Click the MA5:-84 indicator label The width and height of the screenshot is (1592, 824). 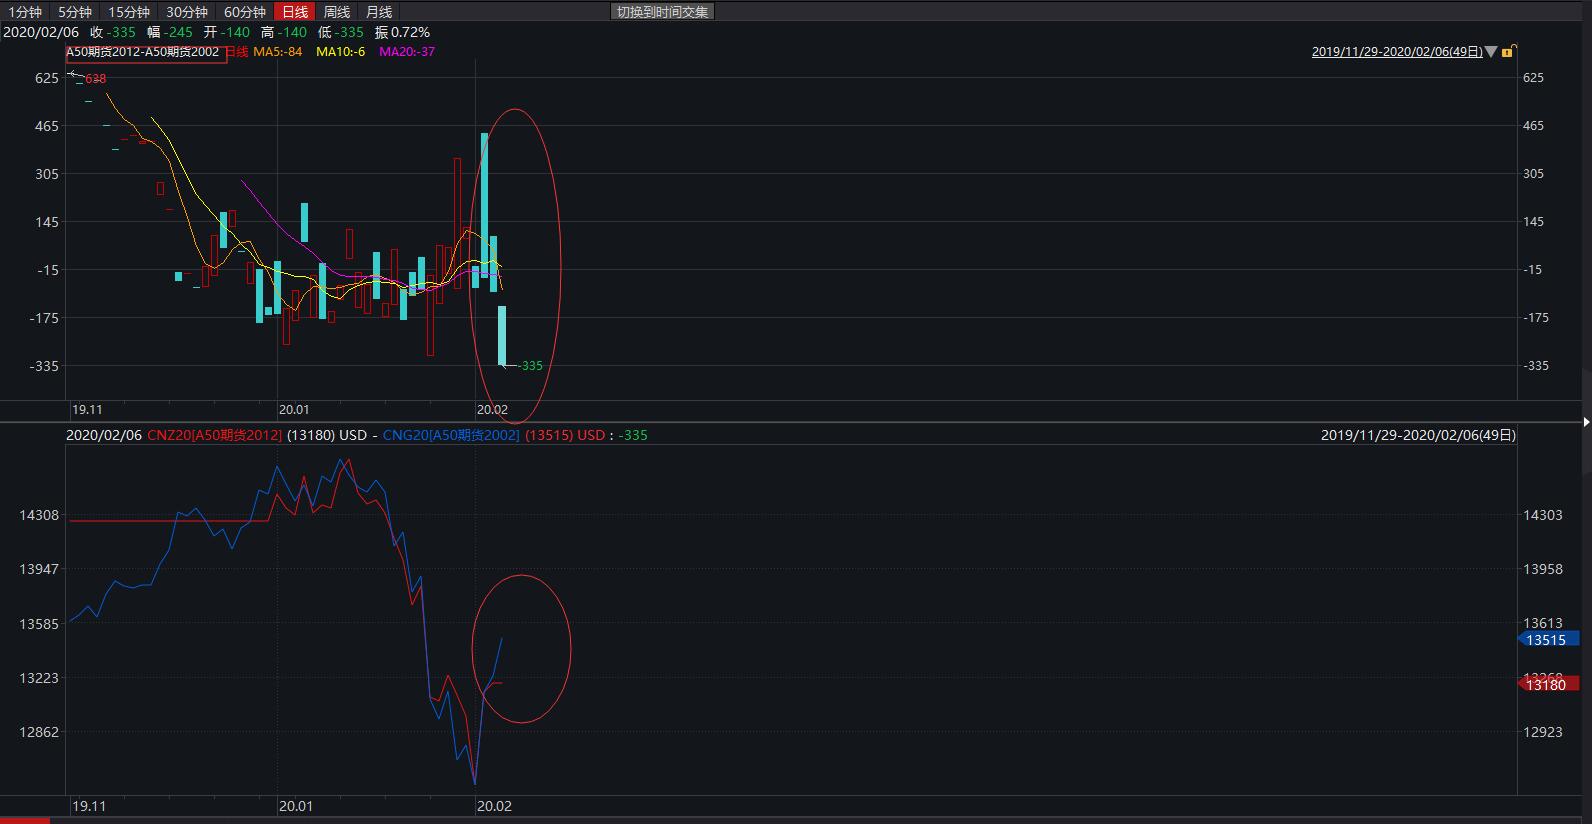click(x=278, y=52)
